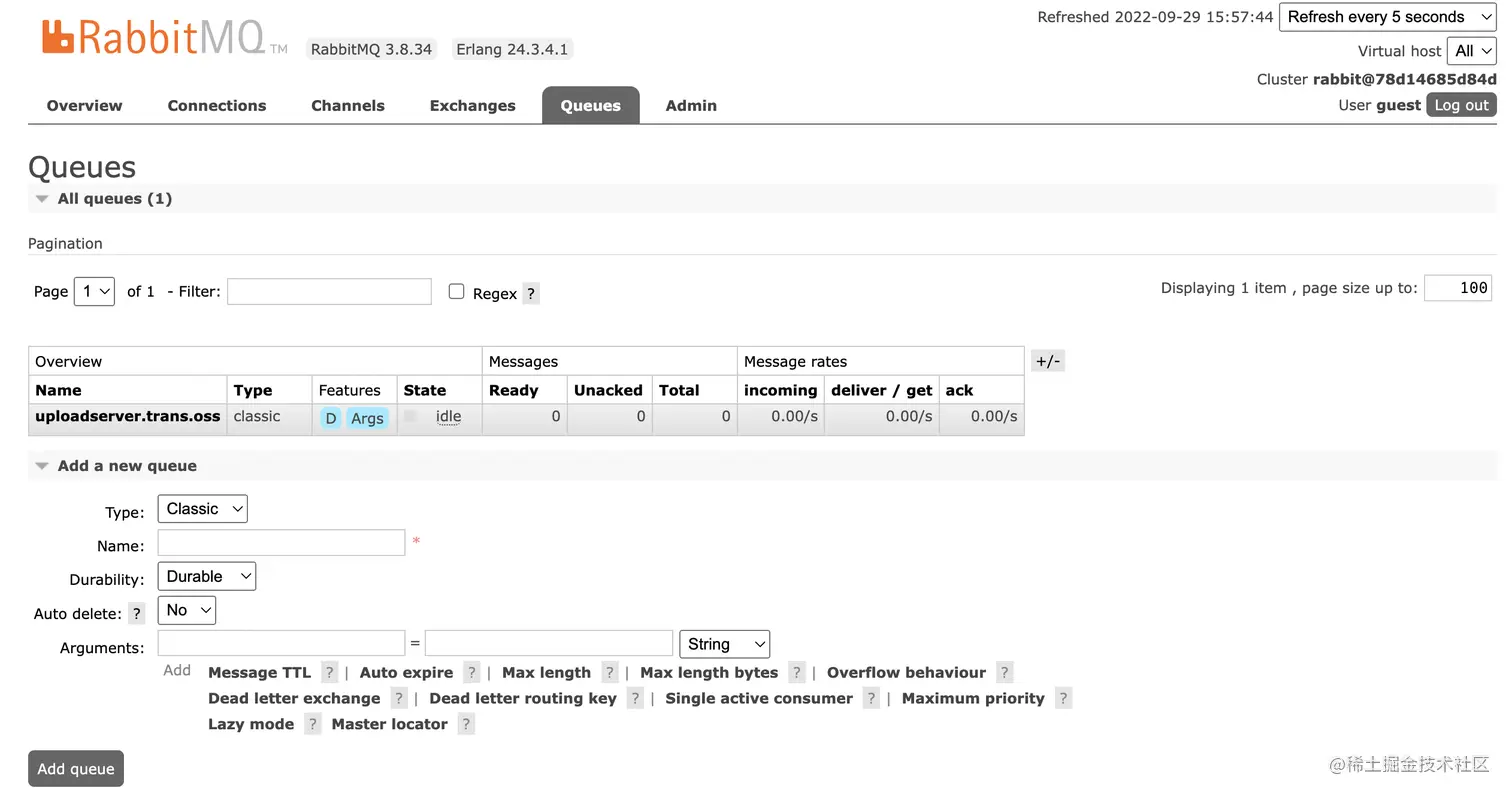
Task: Open the uploadserver.trans.oss queue
Action: click(x=128, y=417)
